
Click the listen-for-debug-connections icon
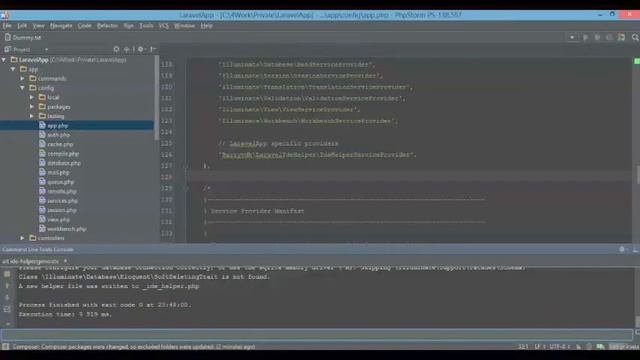[x=609, y=38]
